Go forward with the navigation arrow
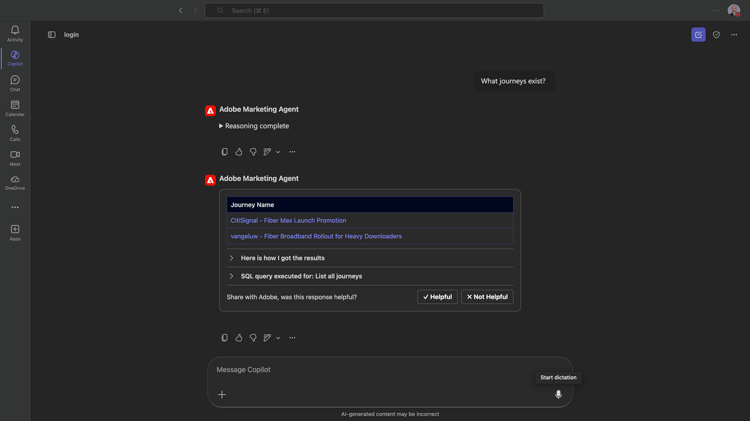This screenshot has width=750, height=421. tap(195, 11)
